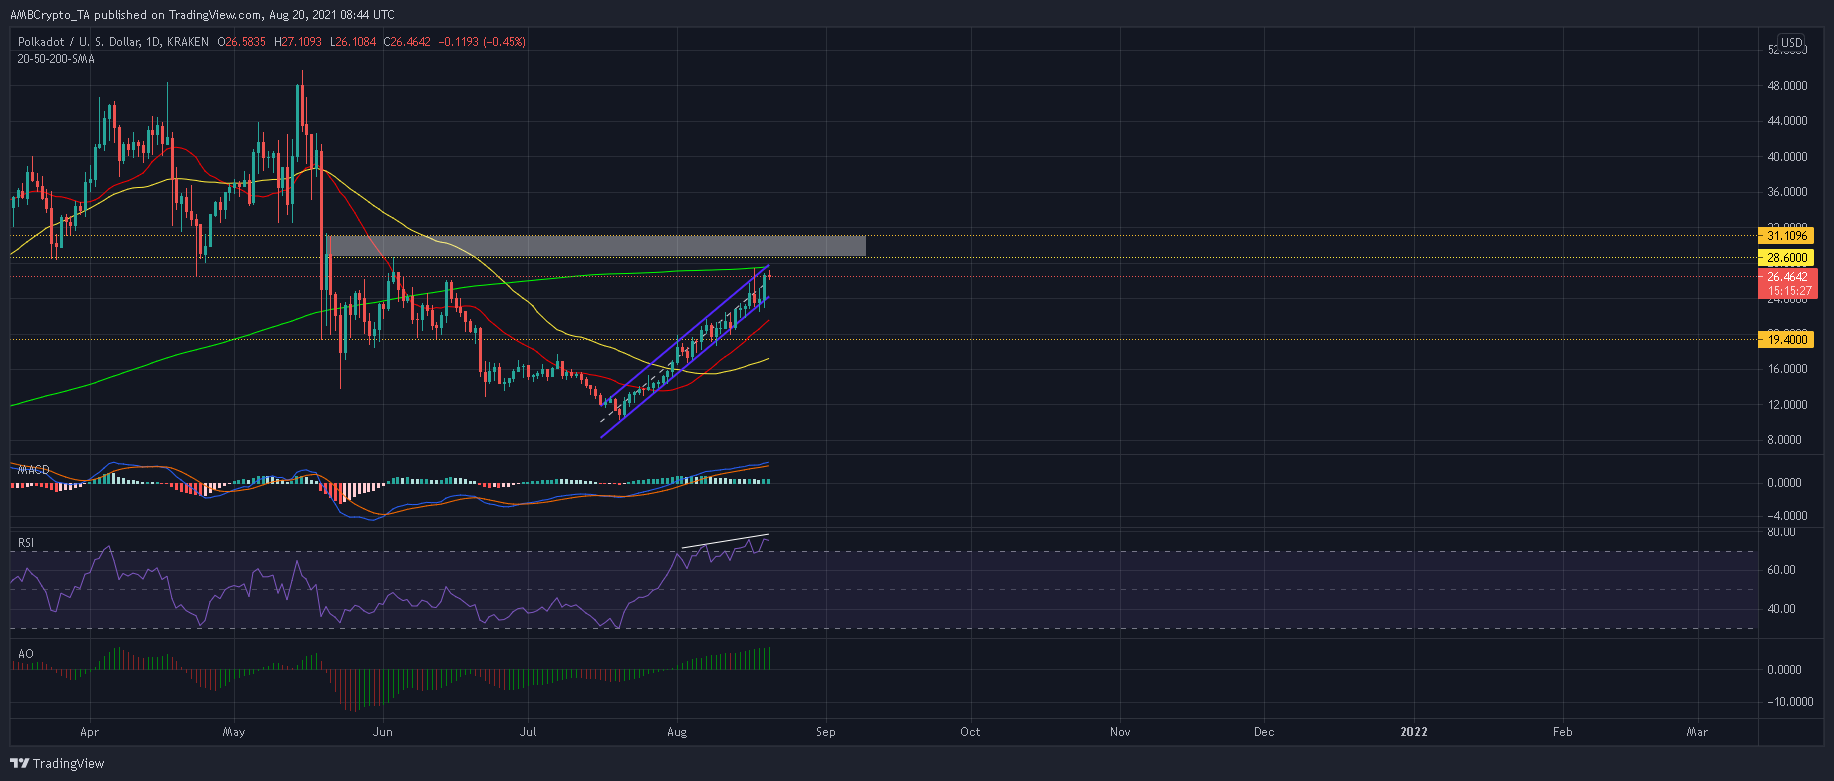Click the AO indicator label

pos(26,654)
